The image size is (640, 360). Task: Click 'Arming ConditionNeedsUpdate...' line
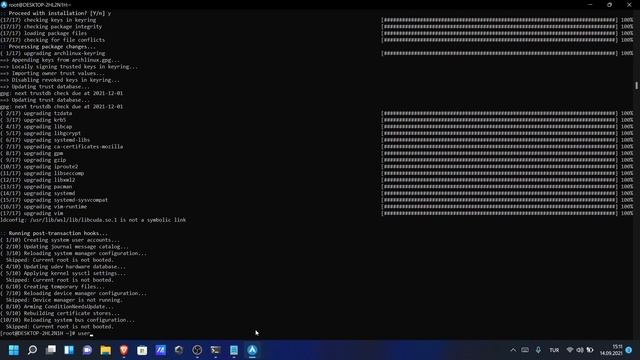57,307
